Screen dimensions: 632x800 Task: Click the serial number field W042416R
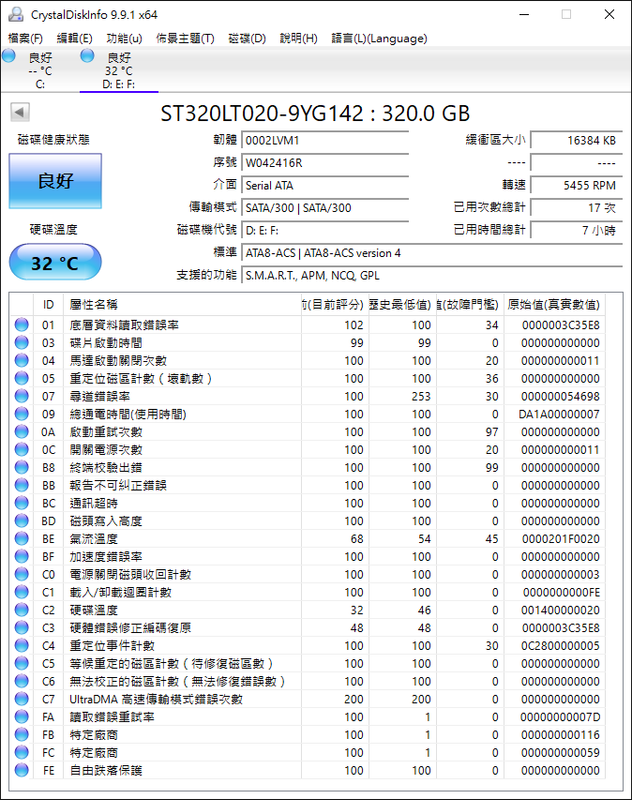point(325,163)
